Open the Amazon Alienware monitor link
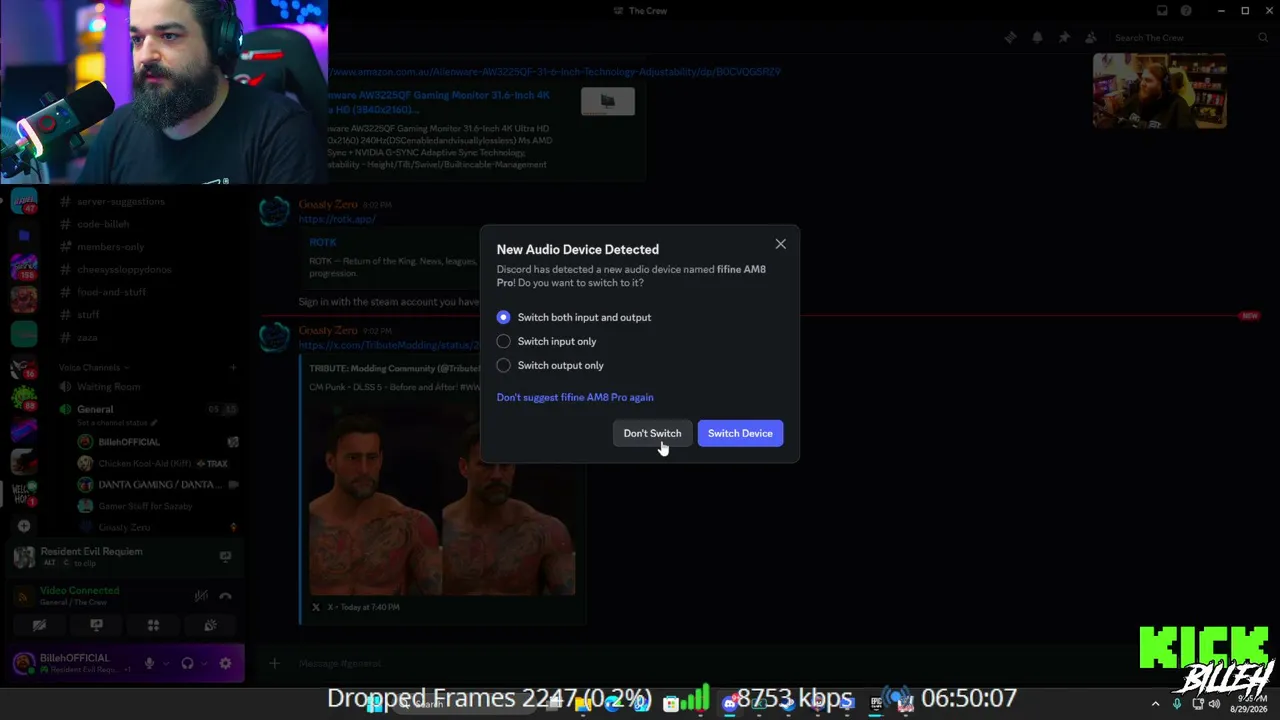The height and width of the screenshot is (720, 1280). pyautogui.click(x=555, y=72)
